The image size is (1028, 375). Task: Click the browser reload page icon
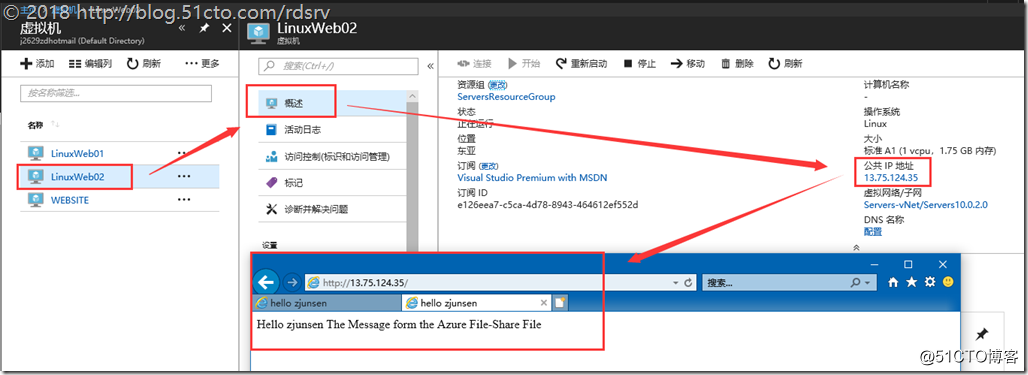[x=688, y=283]
